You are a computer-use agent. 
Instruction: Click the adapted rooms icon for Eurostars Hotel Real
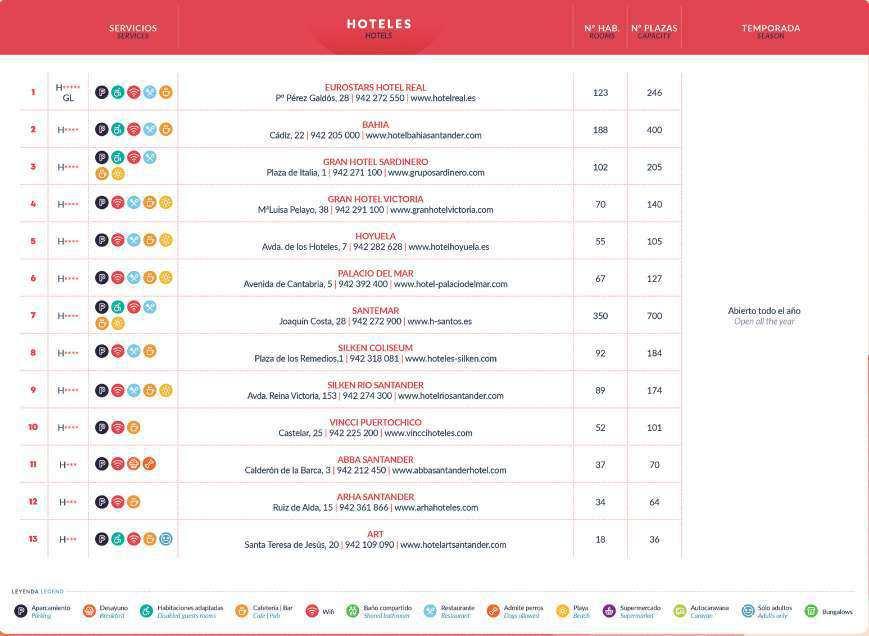[117, 92]
